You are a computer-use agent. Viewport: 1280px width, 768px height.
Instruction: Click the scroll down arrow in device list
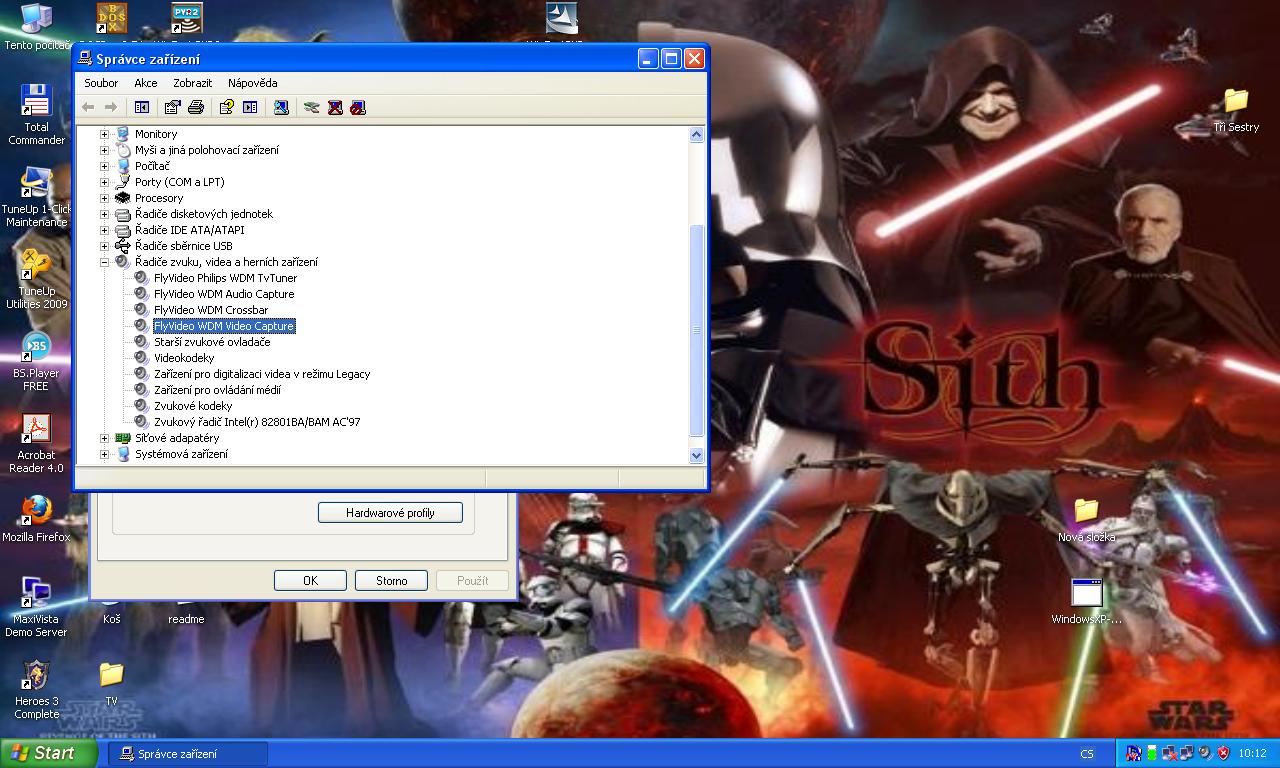697,455
